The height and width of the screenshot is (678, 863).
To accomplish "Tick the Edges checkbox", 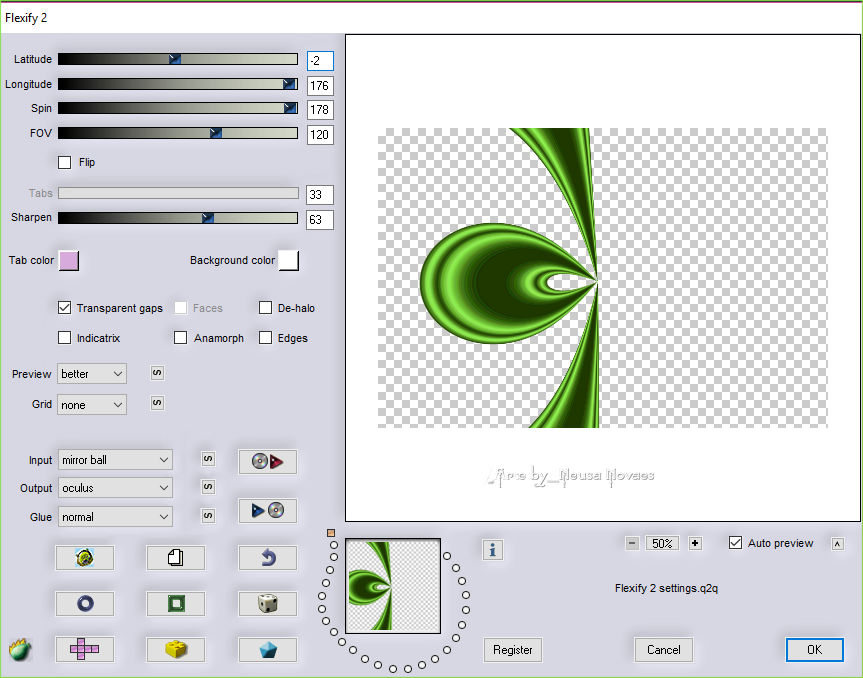I will (265, 337).
